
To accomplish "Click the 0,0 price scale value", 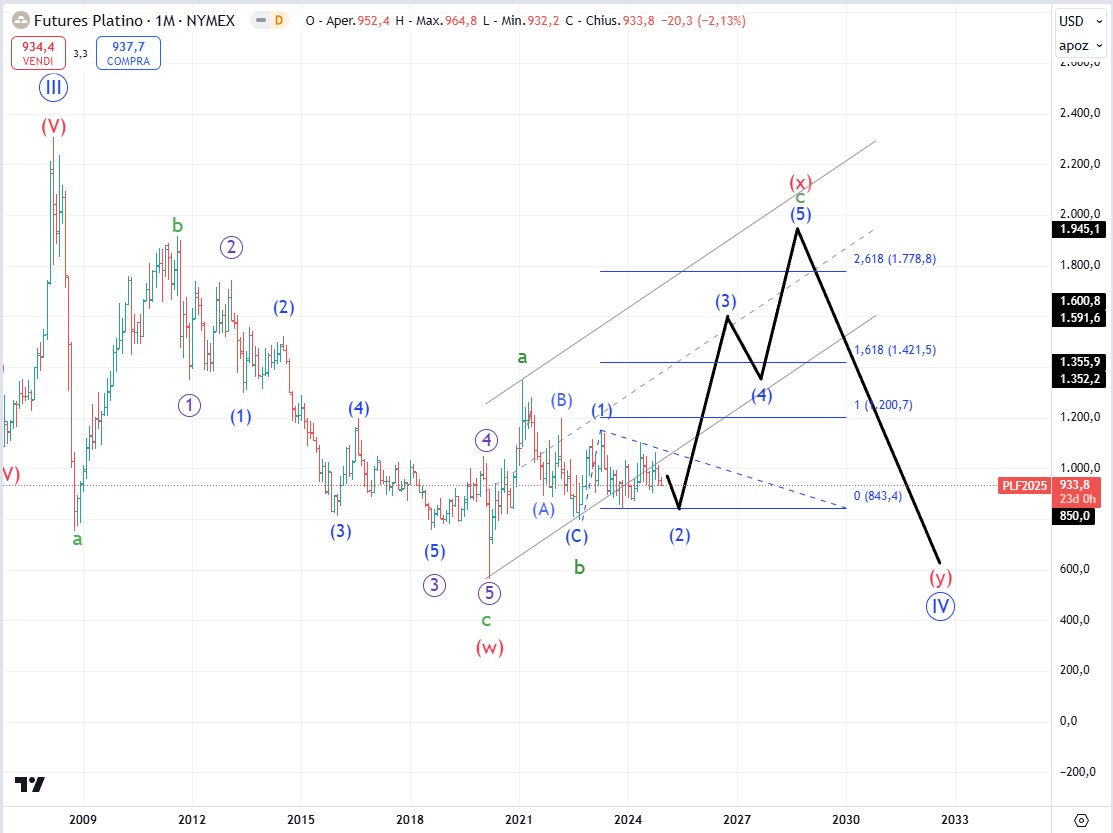I will coord(1068,721).
